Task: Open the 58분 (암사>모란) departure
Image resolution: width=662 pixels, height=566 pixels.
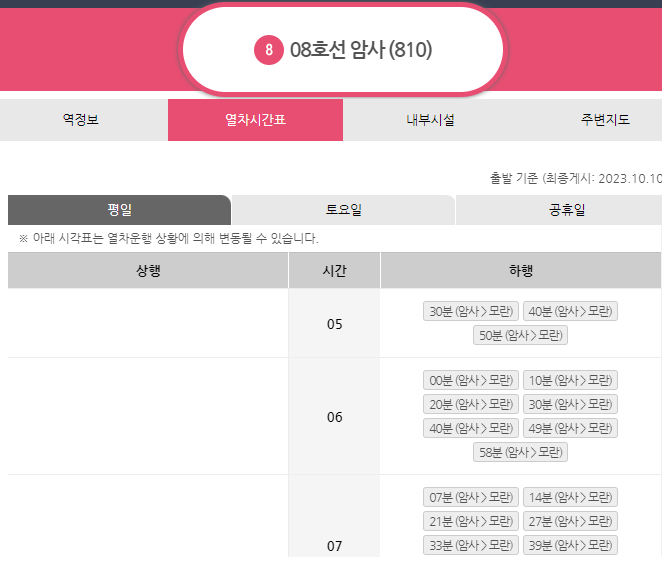Action: pos(521,452)
